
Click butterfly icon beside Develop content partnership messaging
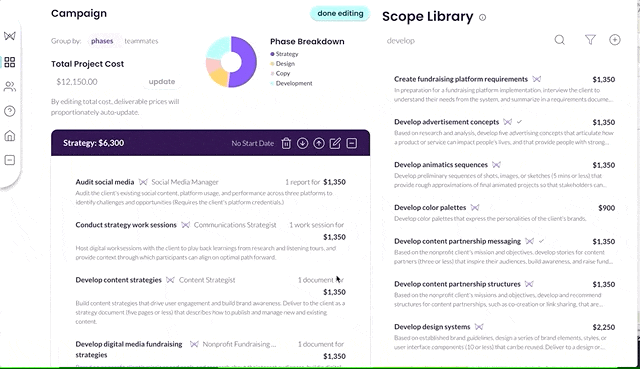click(529, 241)
